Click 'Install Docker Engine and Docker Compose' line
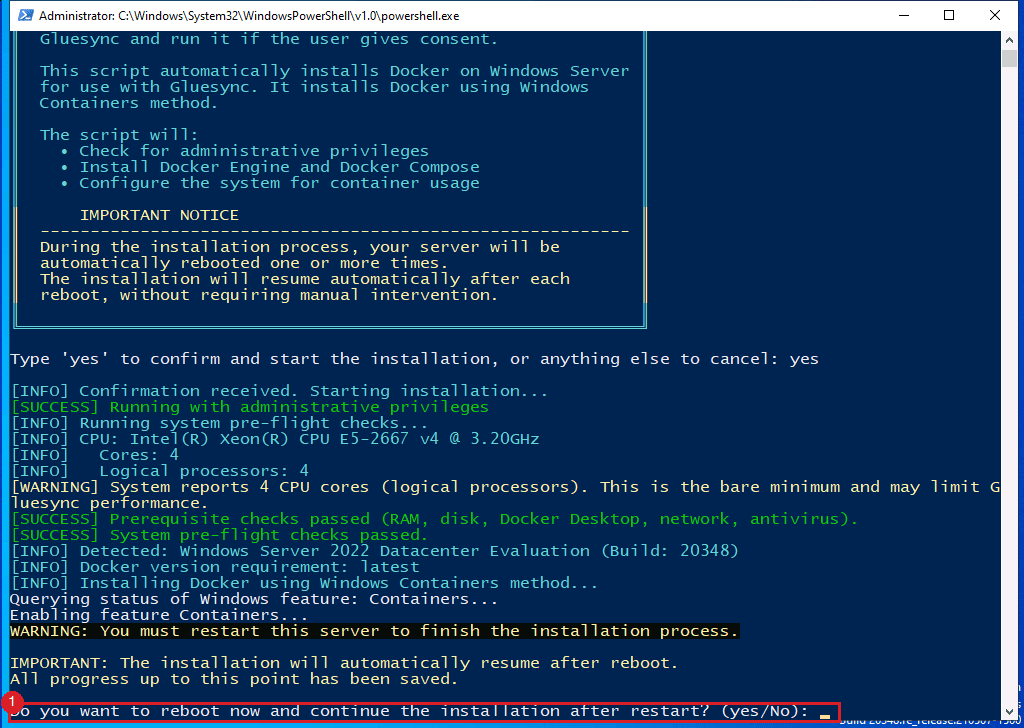1024x728 pixels. pos(280,167)
